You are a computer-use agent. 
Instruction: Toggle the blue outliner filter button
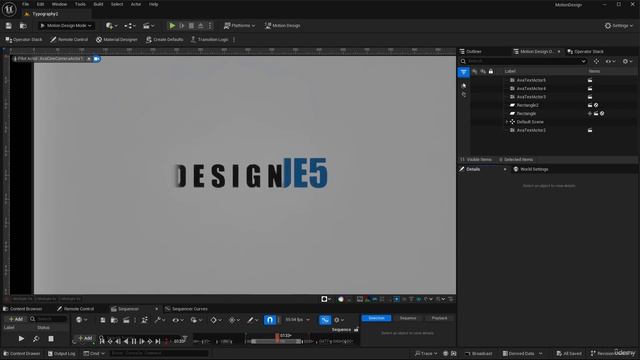click(x=464, y=72)
